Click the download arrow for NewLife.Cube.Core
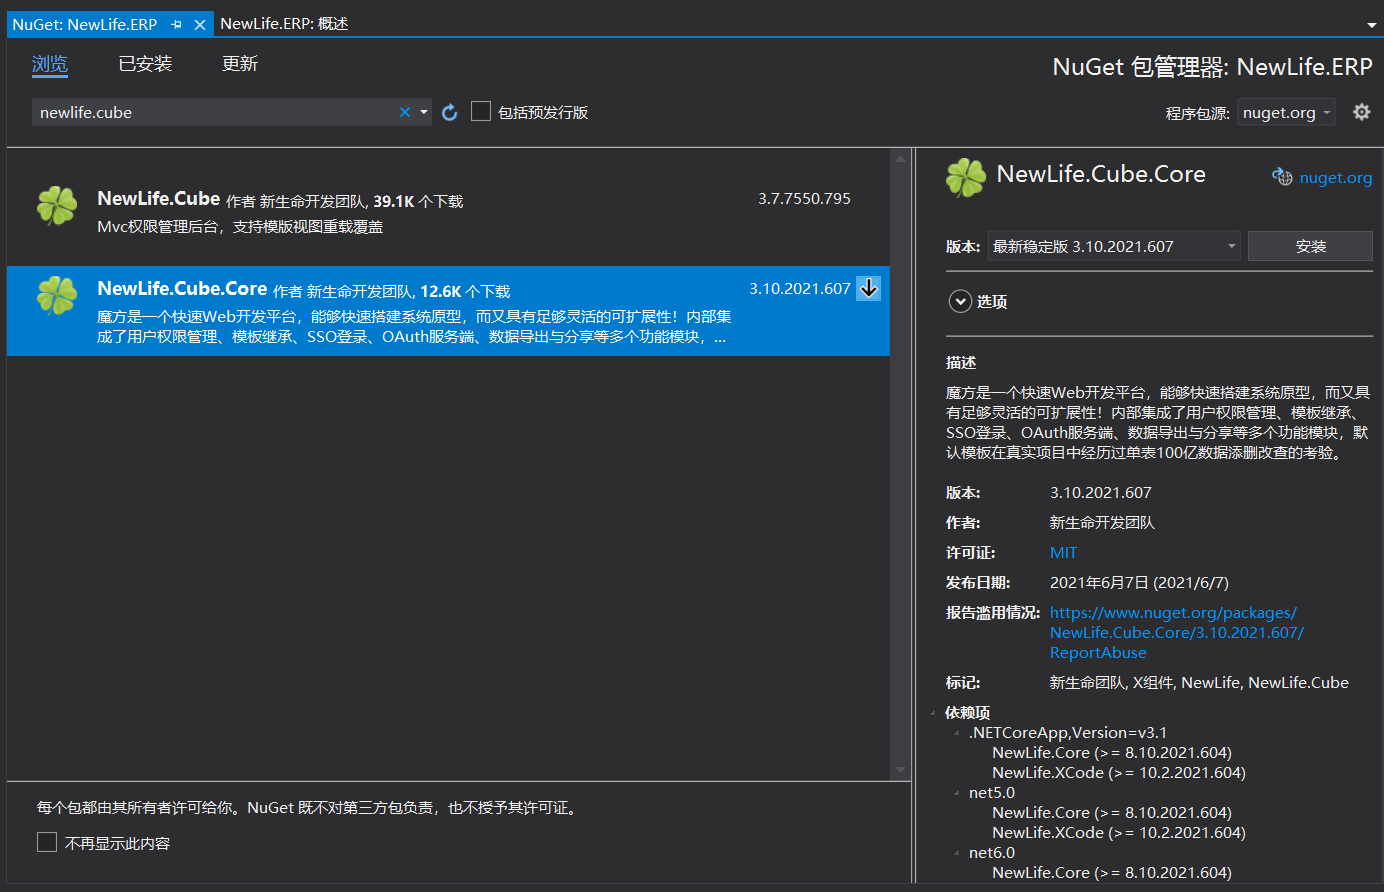Image resolution: width=1384 pixels, height=892 pixels. tap(869, 288)
